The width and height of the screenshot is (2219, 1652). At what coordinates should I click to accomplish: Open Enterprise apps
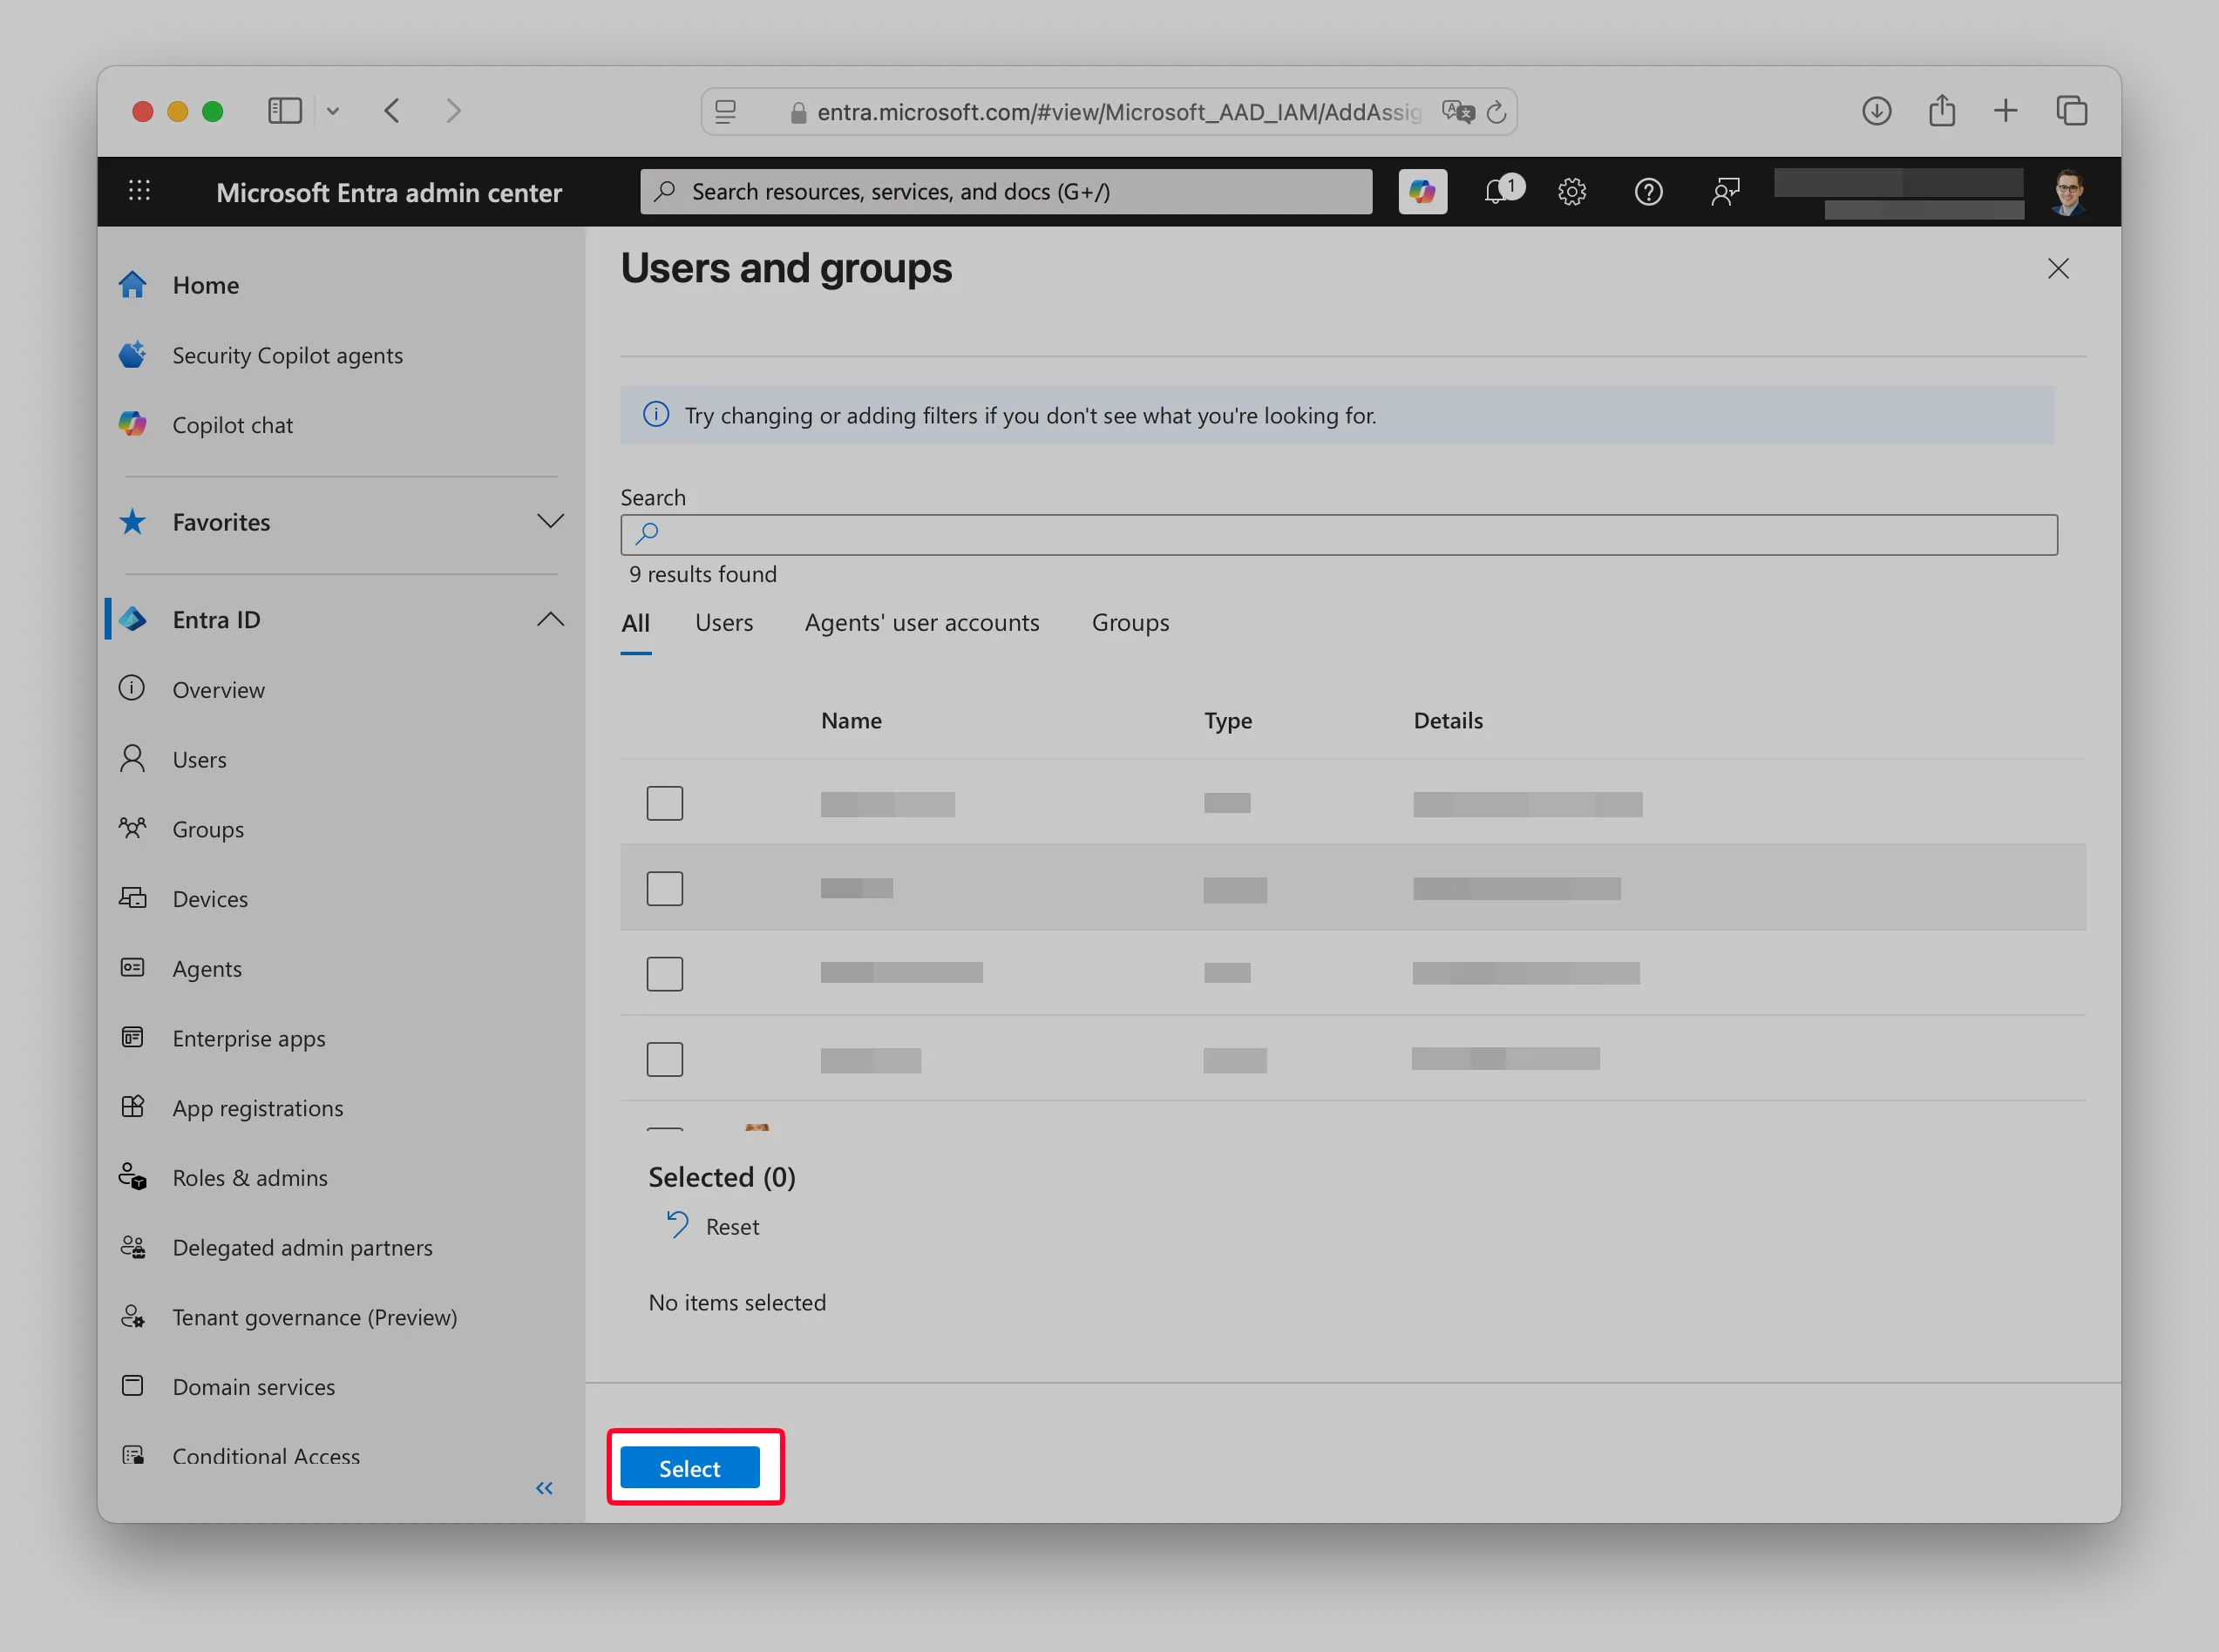click(249, 1038)
